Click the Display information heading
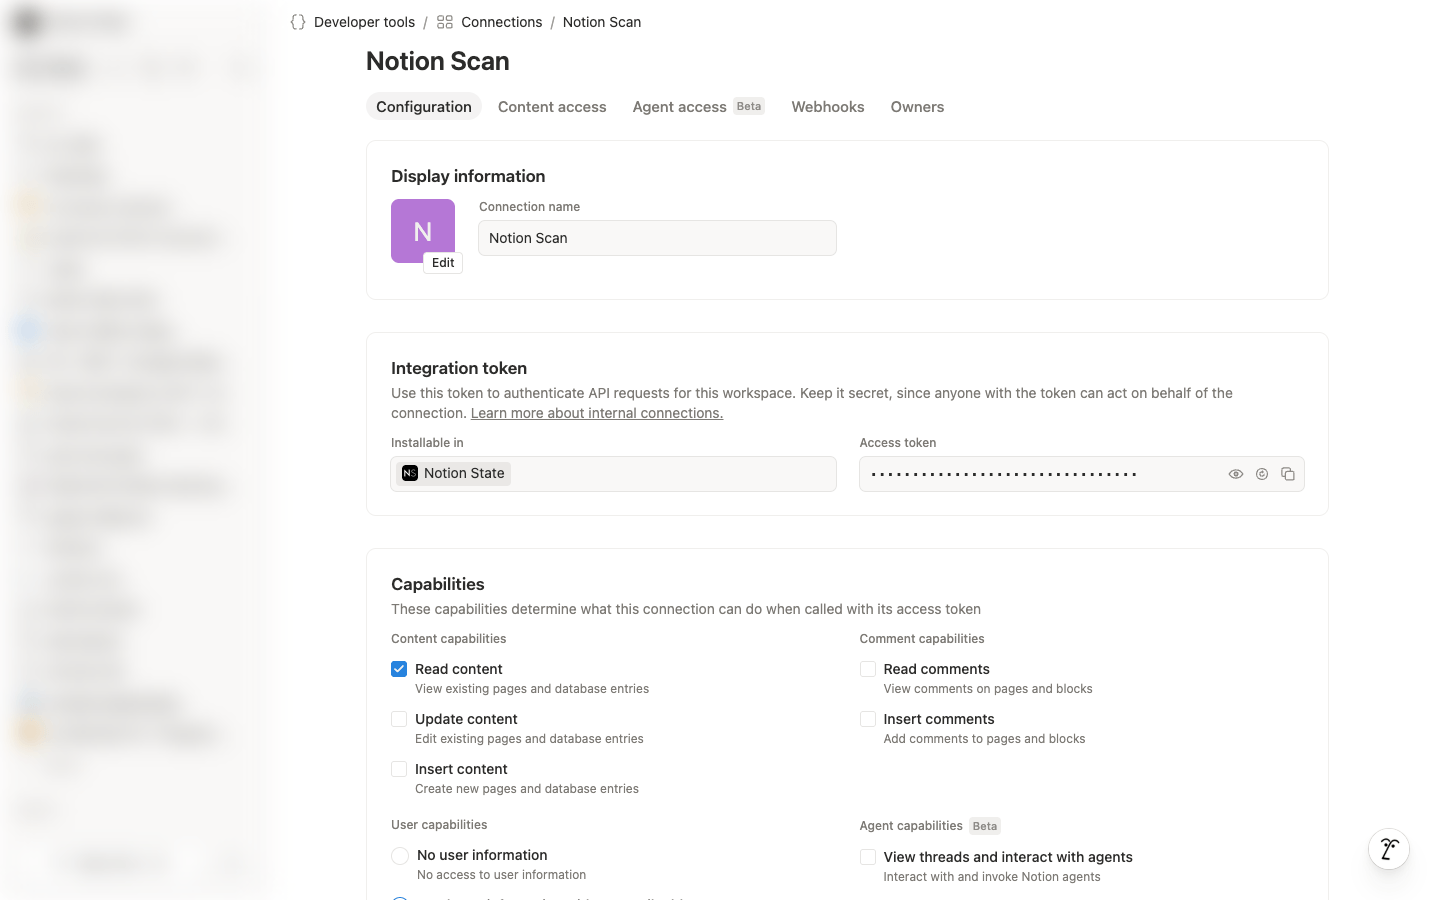The width and height of the screenshot is (1440, 900). pos(468,176)
